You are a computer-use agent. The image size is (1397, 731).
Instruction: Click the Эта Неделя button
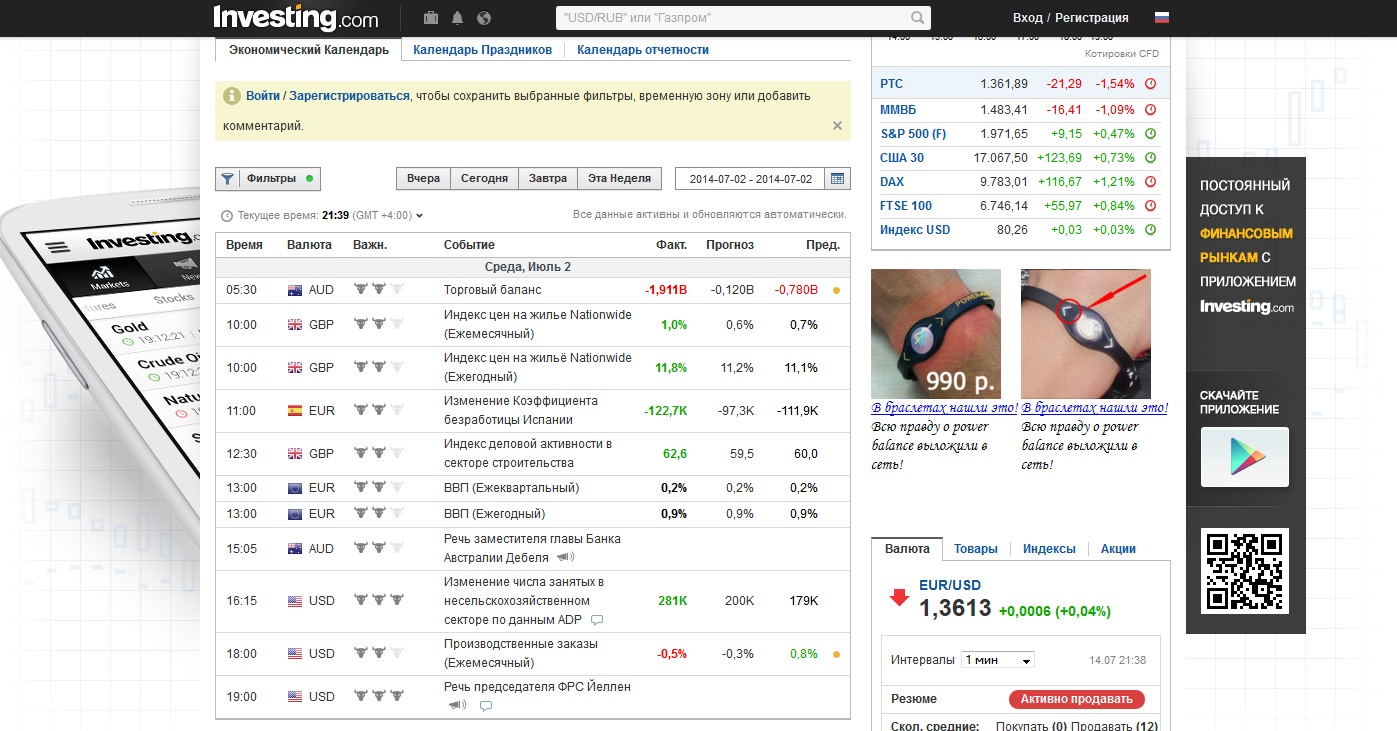619,179
